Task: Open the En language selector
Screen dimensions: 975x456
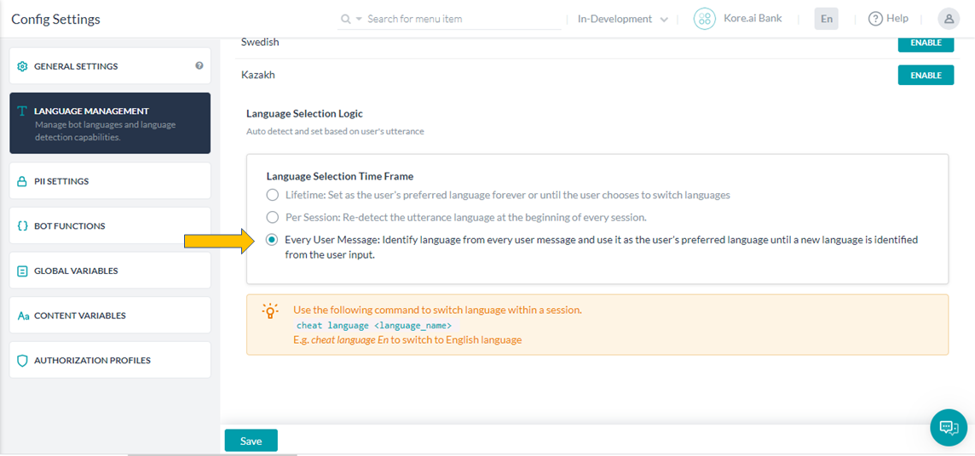Action: (x=826, y=19)
